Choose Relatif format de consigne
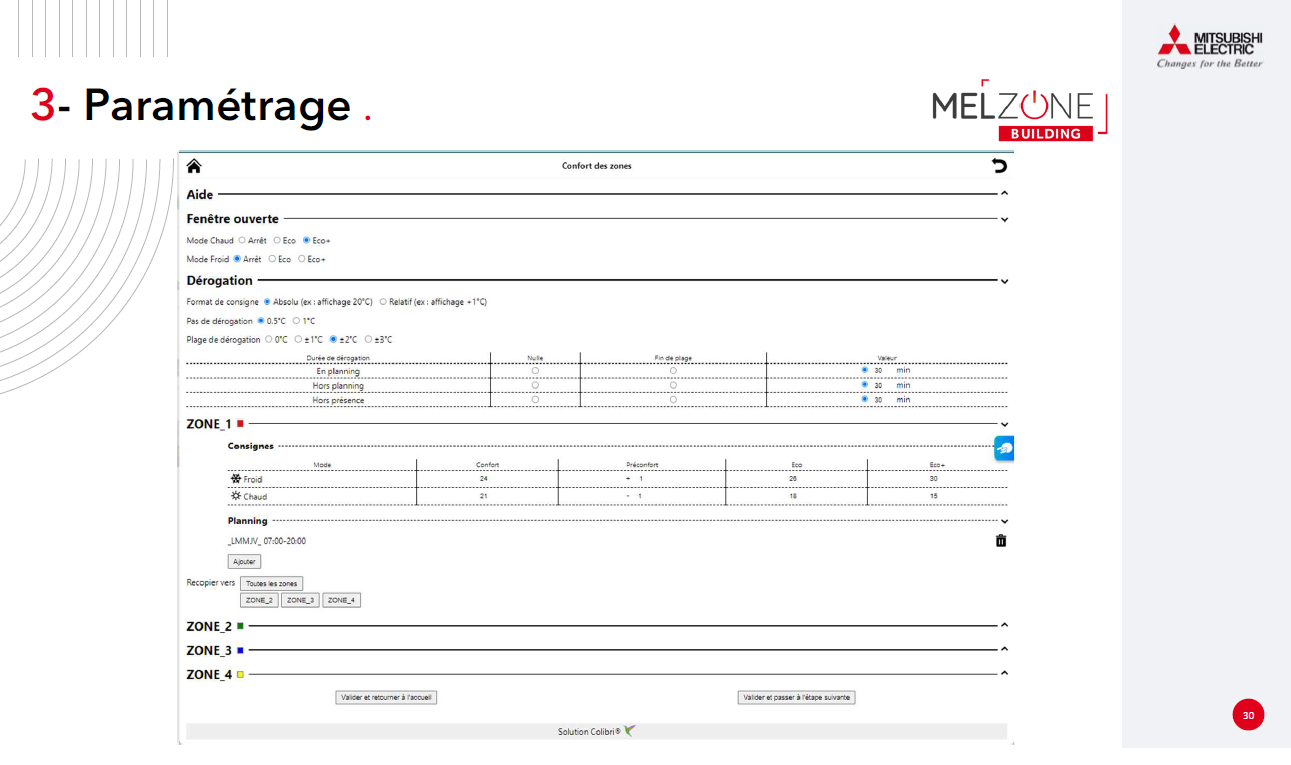This screenshot has height=765, width=1291. 383,302
